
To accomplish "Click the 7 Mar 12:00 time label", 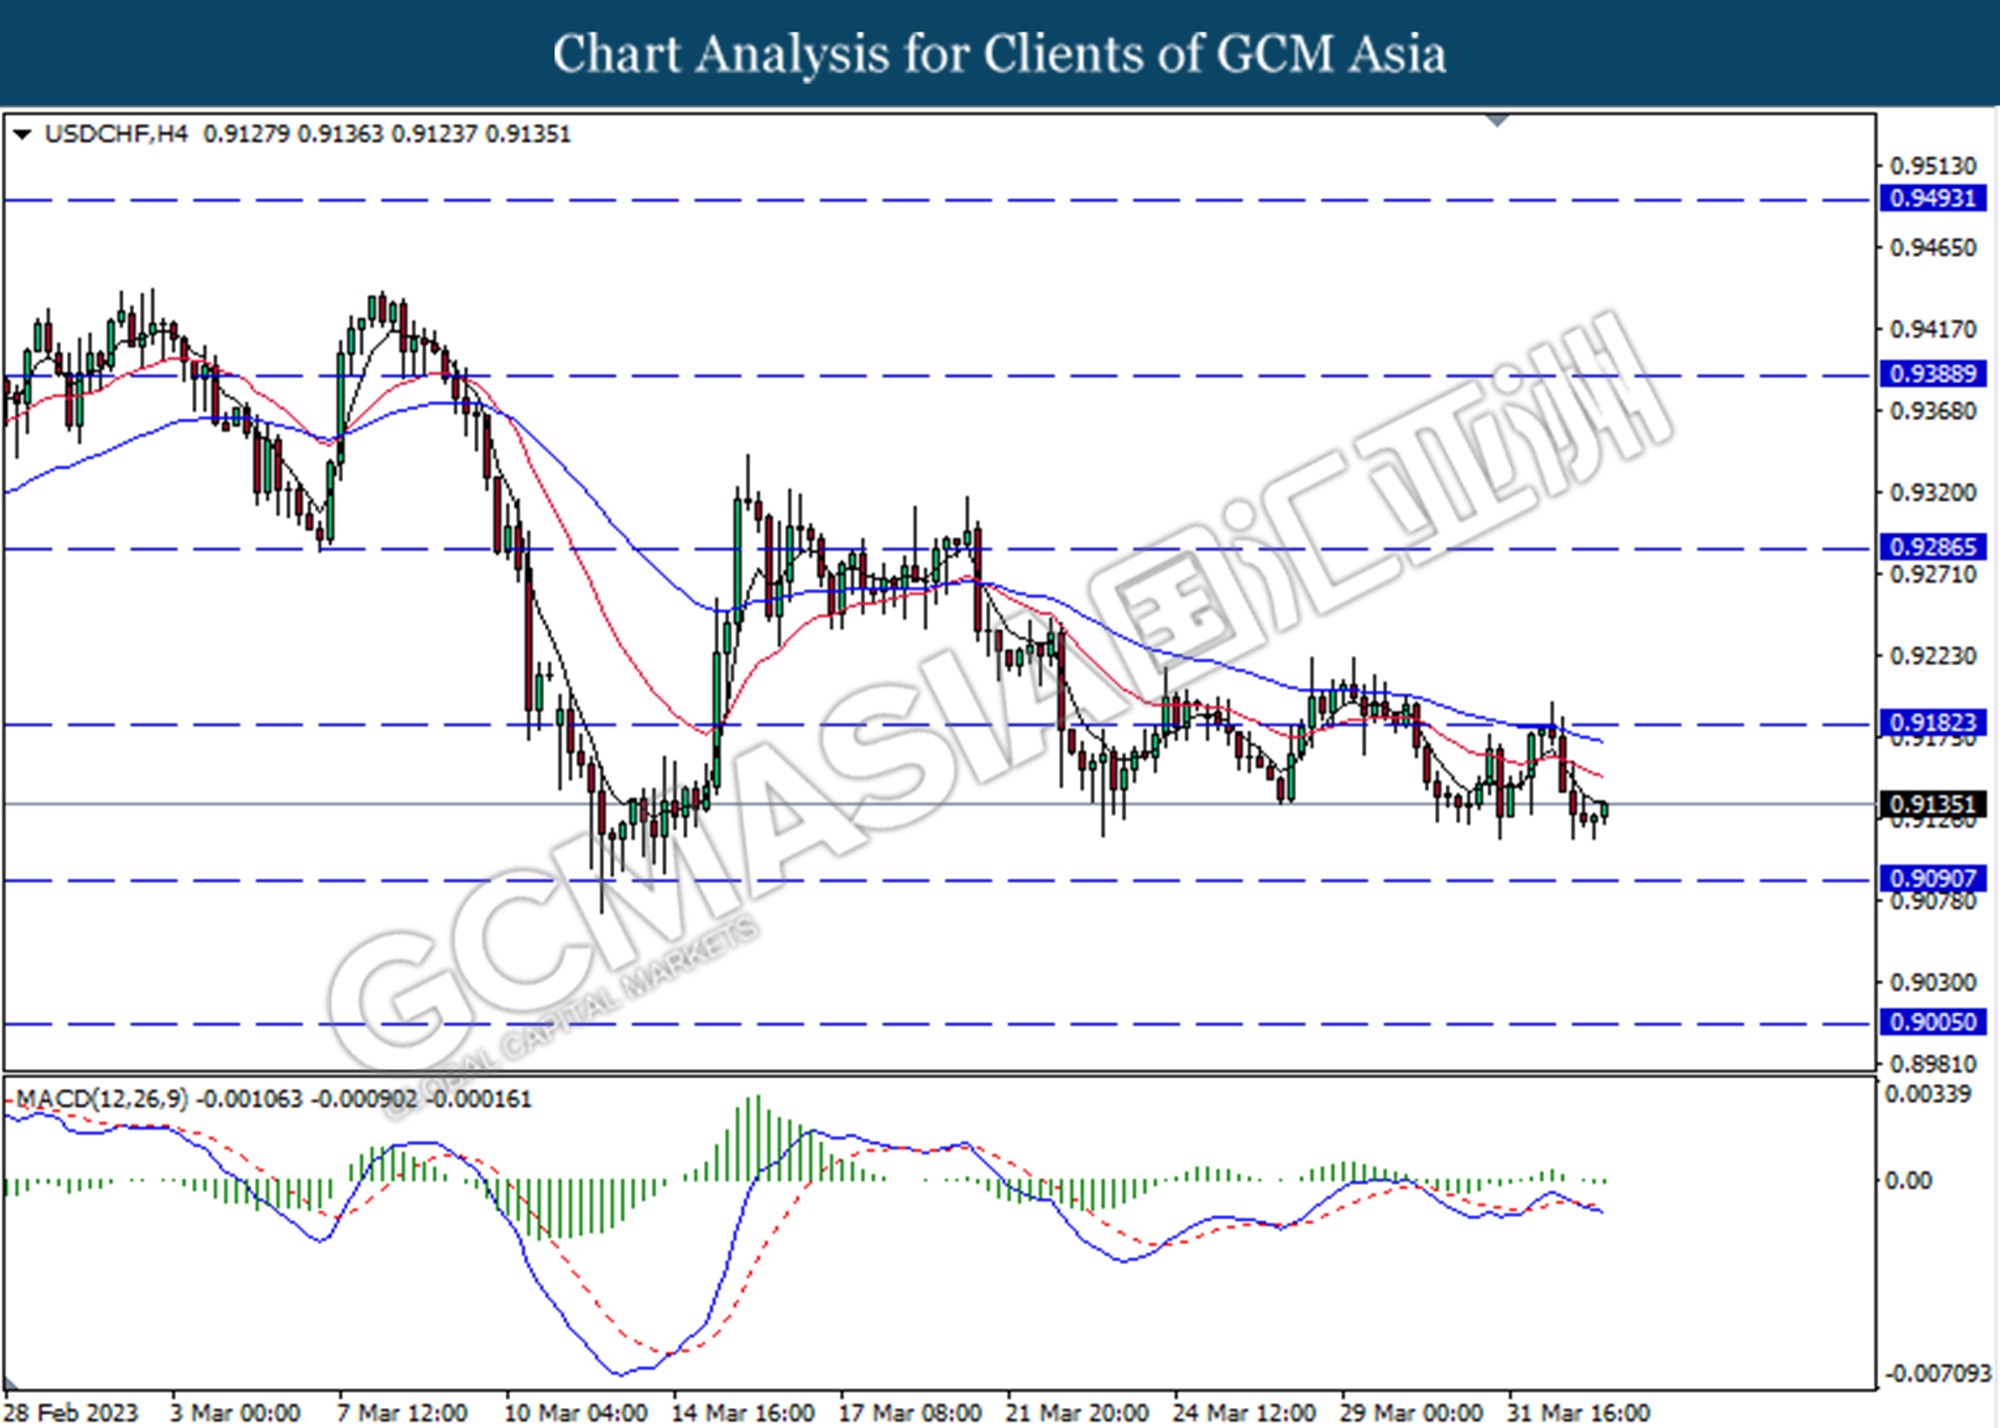I will 403,1413.
